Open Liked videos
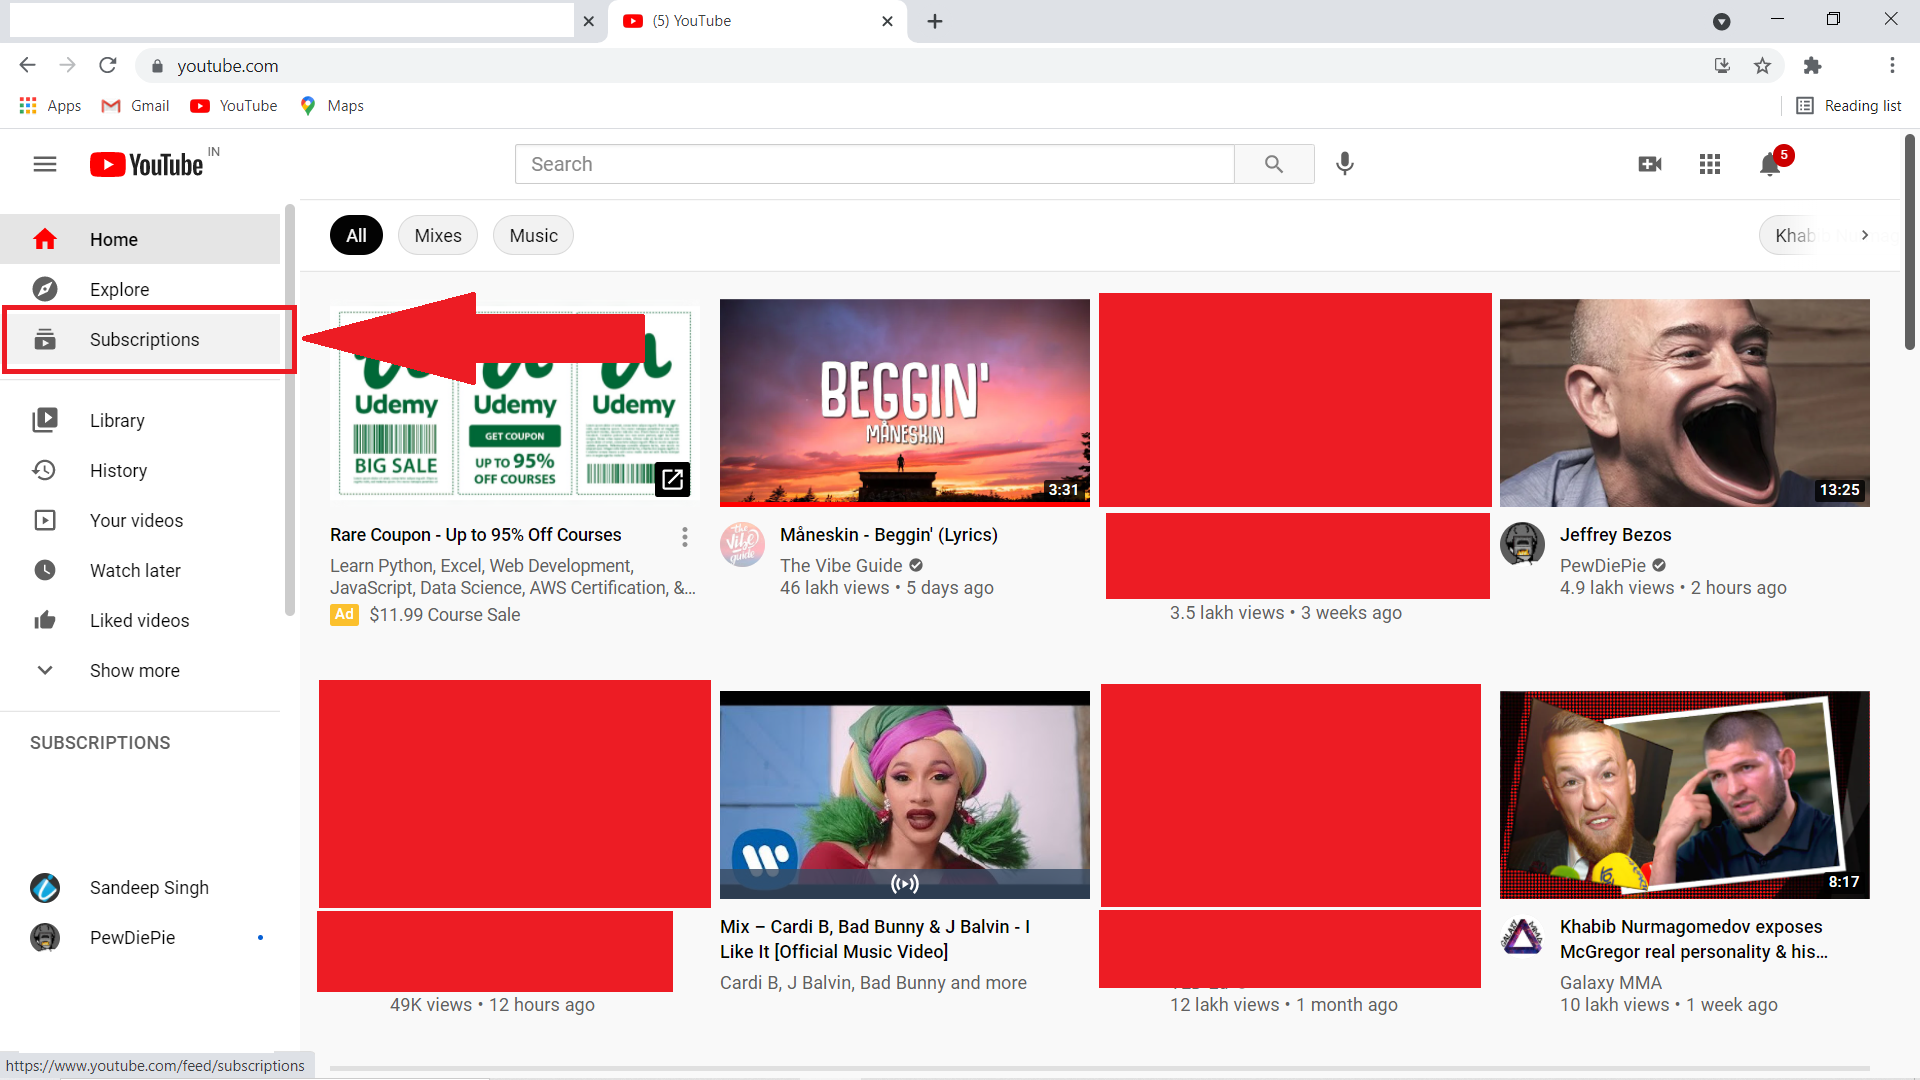The image size is (1920, 1080). pos(140,620)
